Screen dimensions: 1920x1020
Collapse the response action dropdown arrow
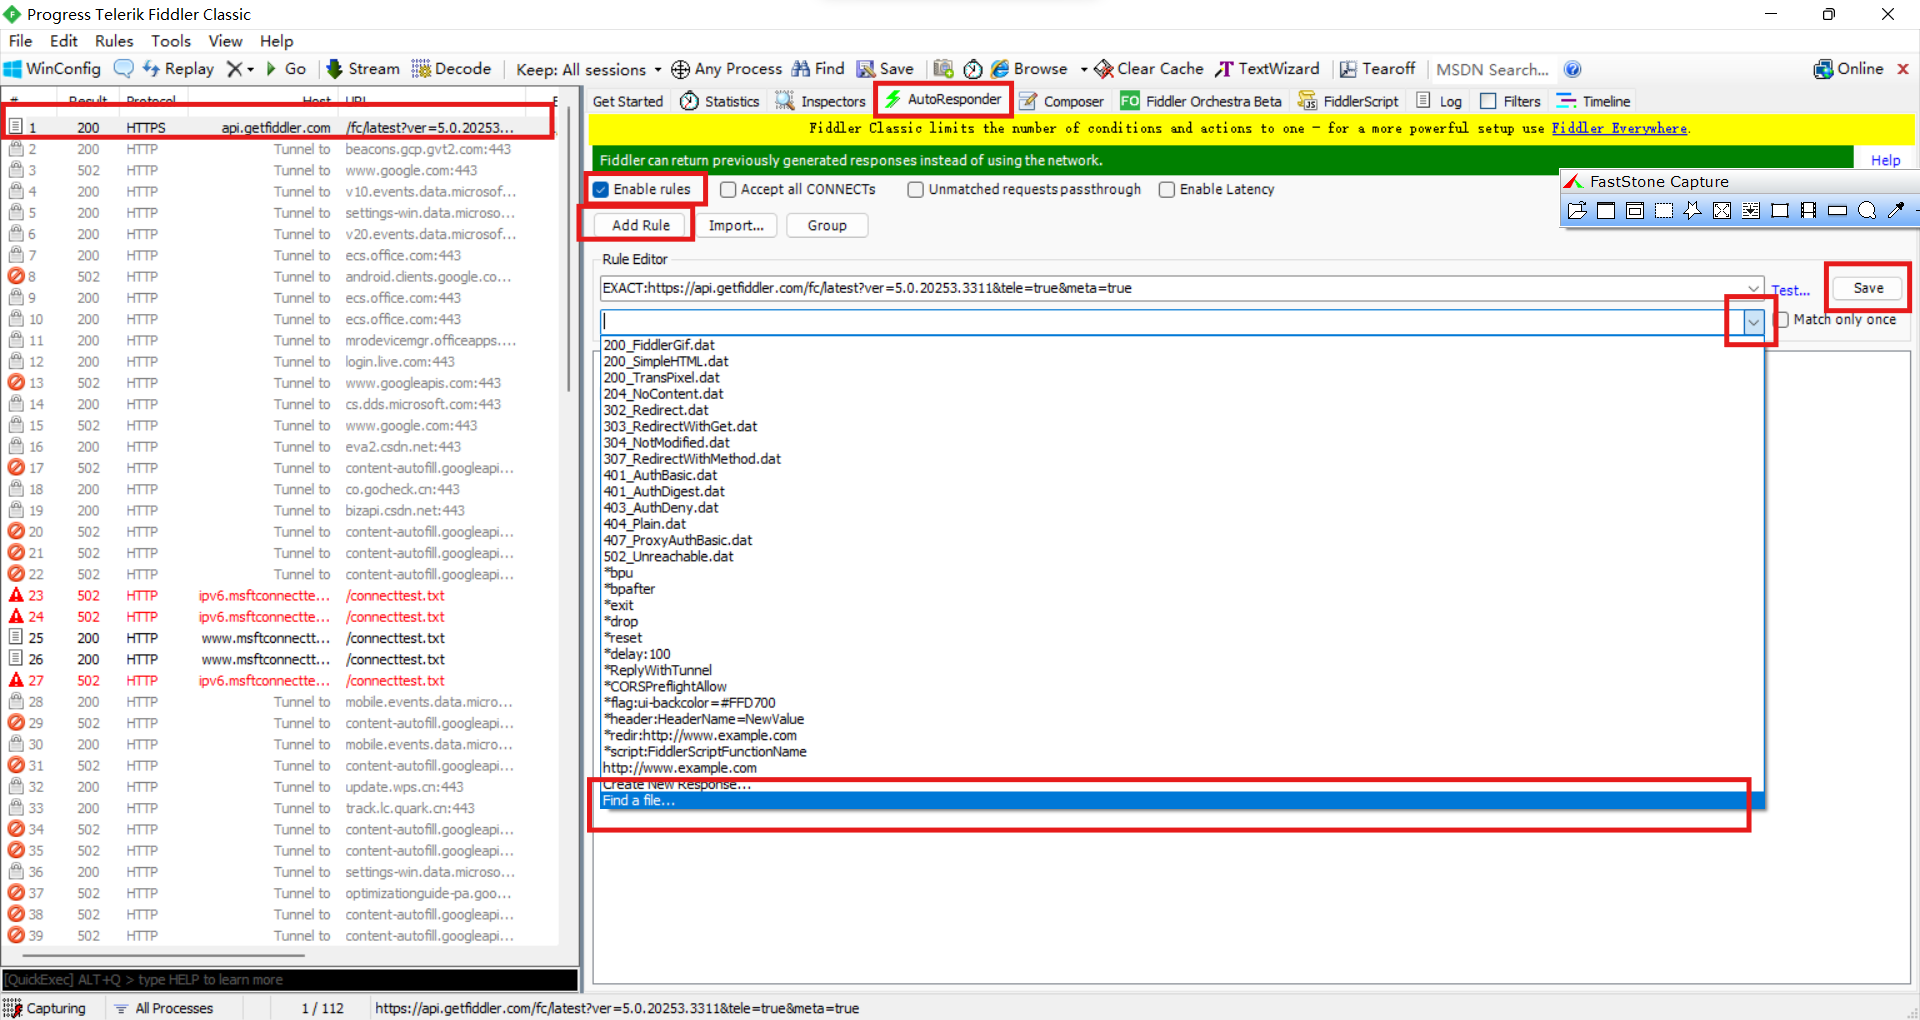point(1753,321)
